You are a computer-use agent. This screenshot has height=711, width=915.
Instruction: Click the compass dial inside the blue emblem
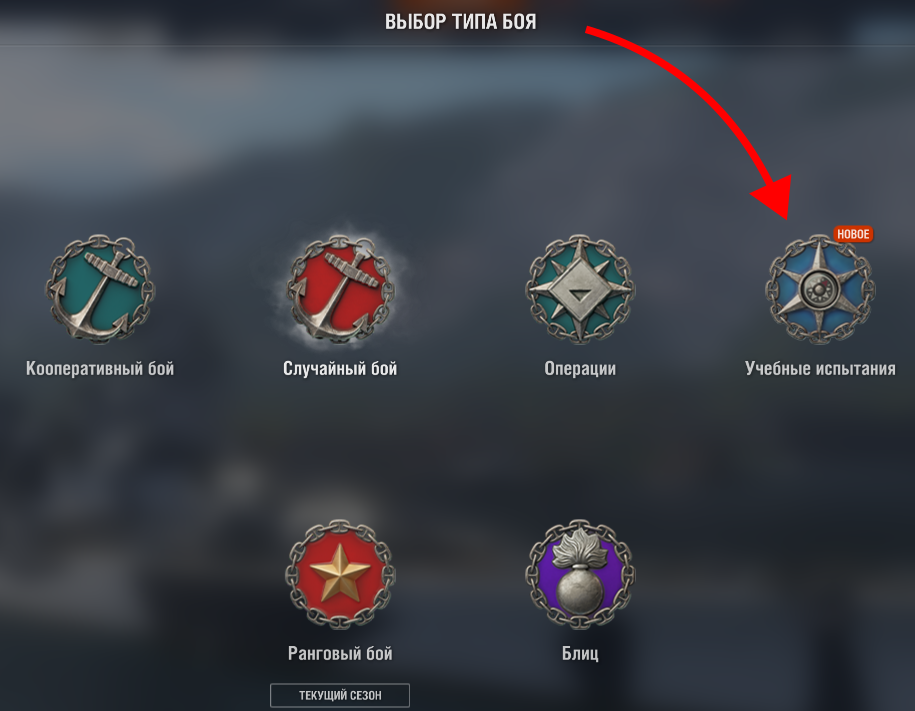click(x=819, y=289)
